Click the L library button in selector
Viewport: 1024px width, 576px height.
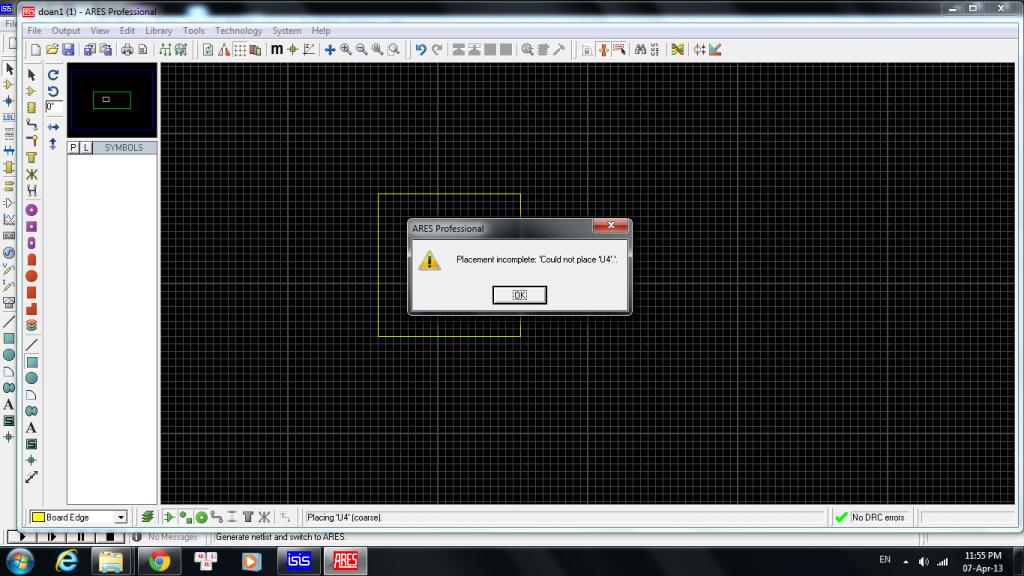coord(86,148)
